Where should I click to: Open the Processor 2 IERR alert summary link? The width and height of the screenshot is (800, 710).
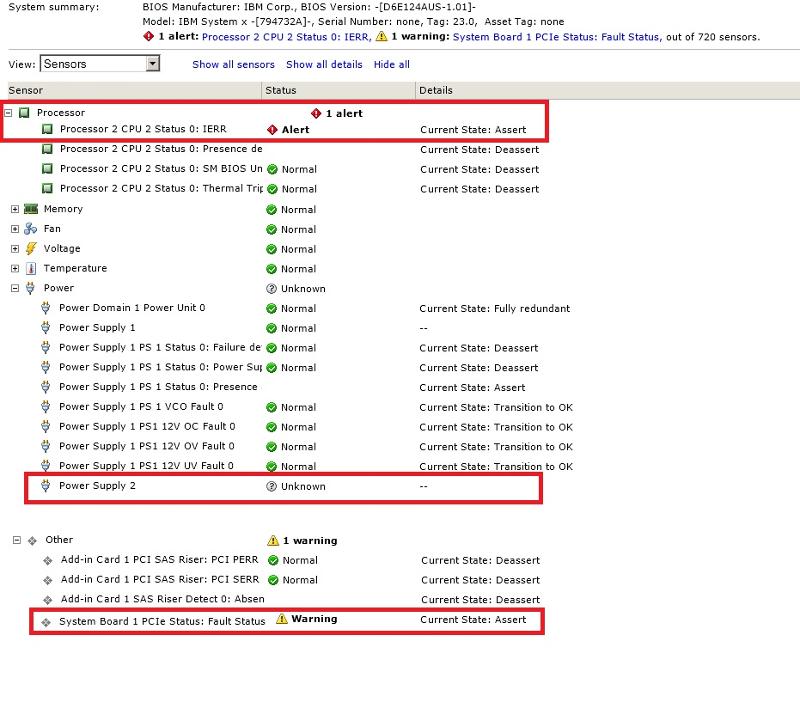(286, 37)
